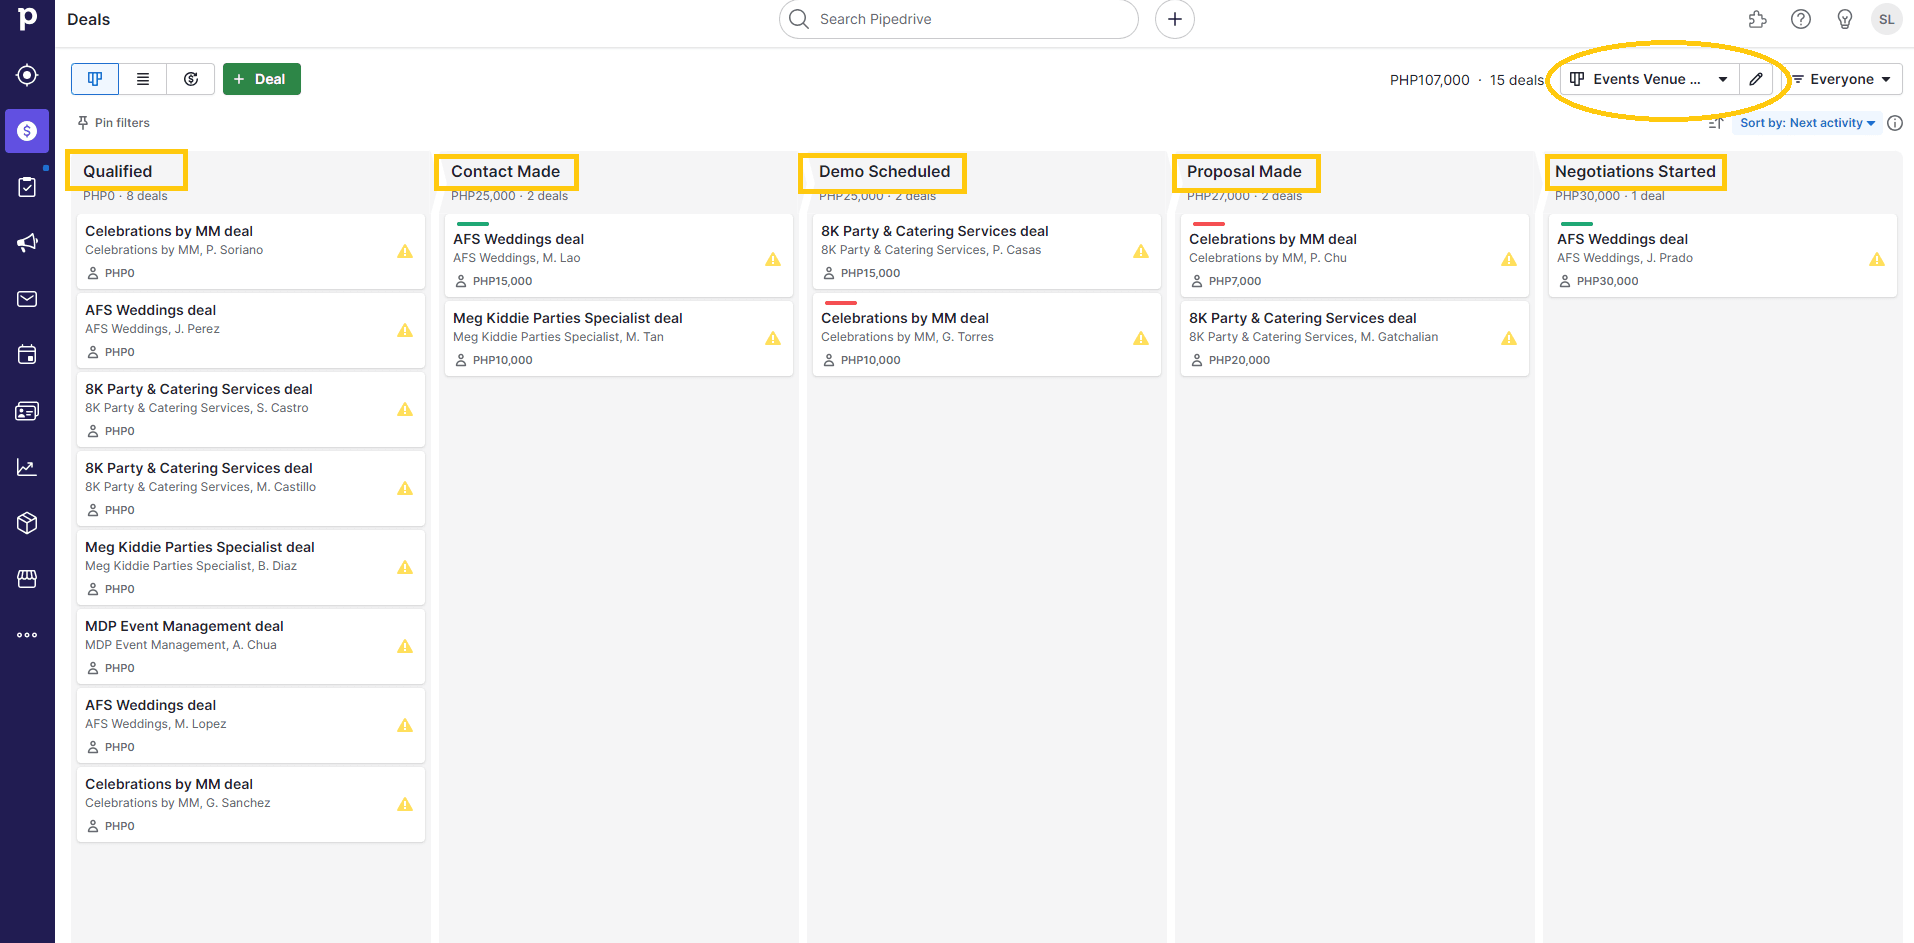
Task: Click the 15 deals count text
Action: pyautogui.click(x=1516, y=80)
